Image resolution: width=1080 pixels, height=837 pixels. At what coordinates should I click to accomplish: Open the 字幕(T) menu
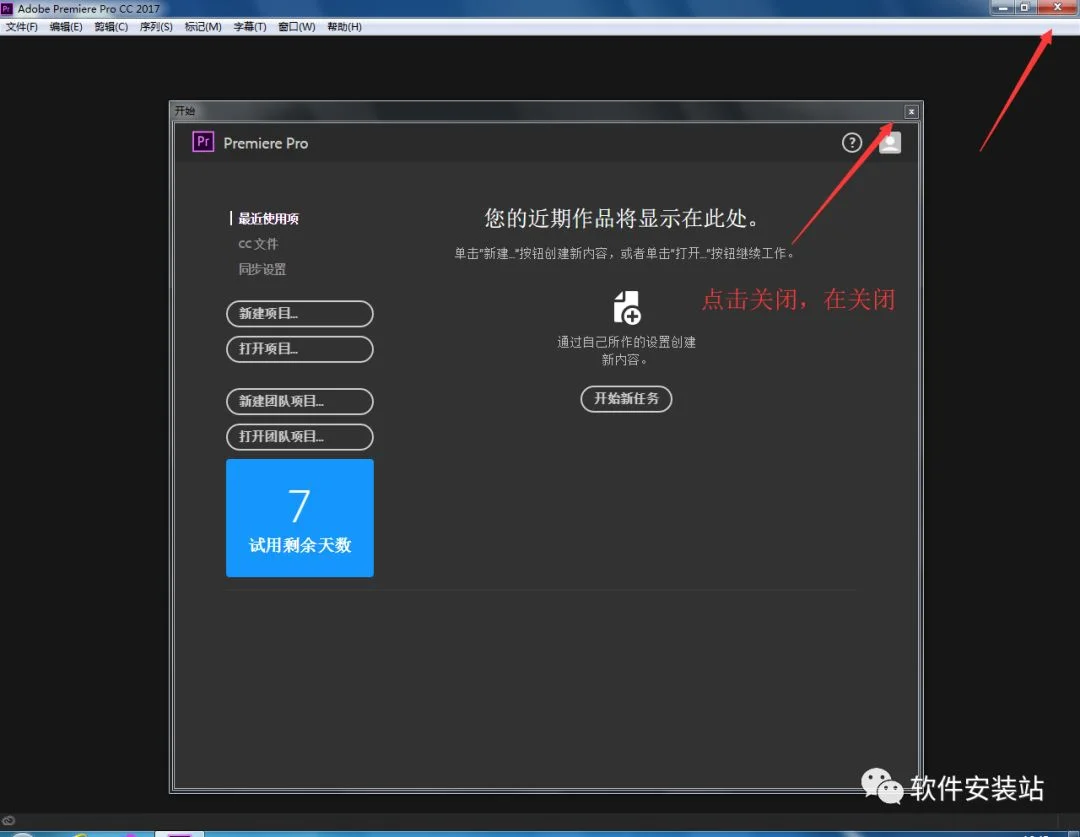point(249,27)
